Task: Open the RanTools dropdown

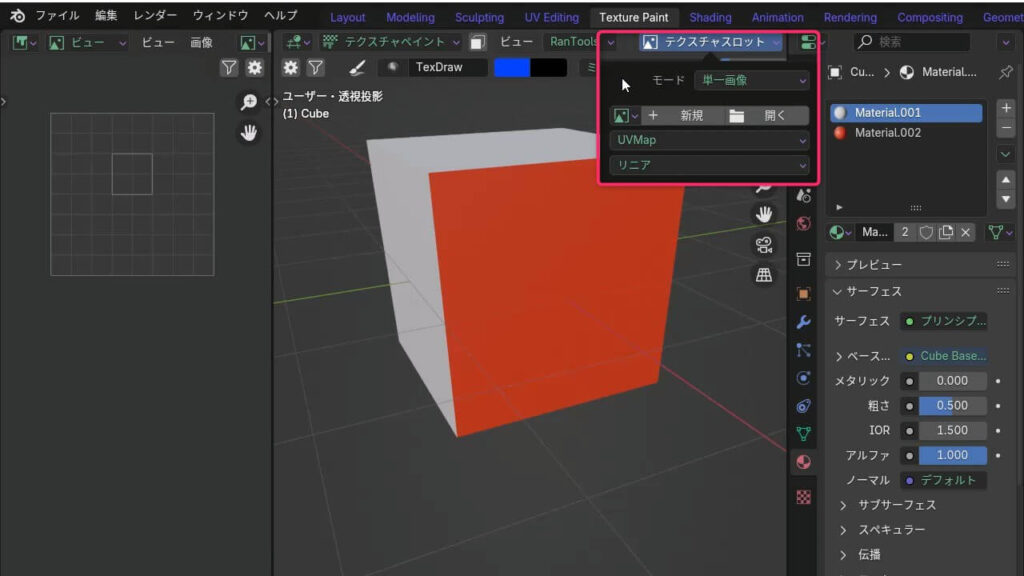Action: coord(581,42)
